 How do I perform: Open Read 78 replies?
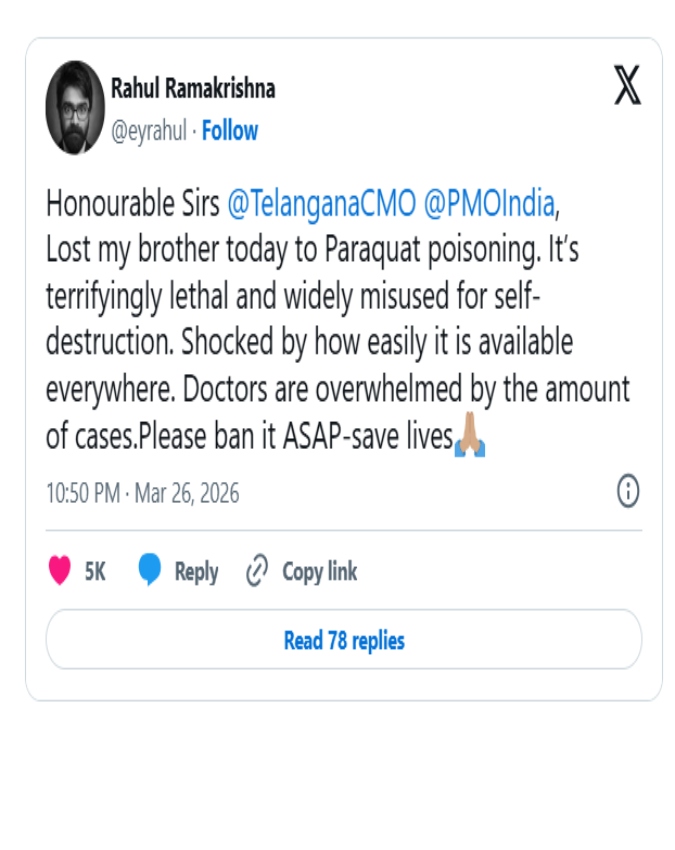pos(344,640)
